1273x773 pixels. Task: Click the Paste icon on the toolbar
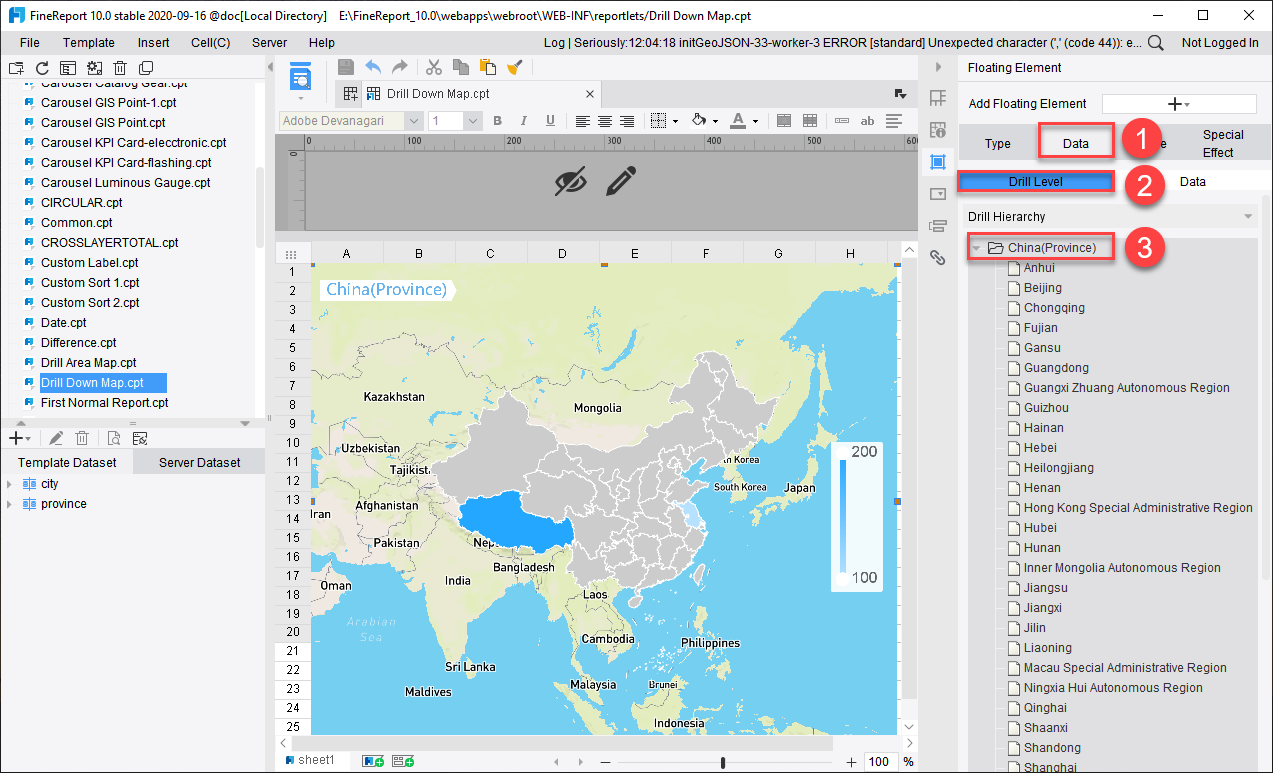488,67
